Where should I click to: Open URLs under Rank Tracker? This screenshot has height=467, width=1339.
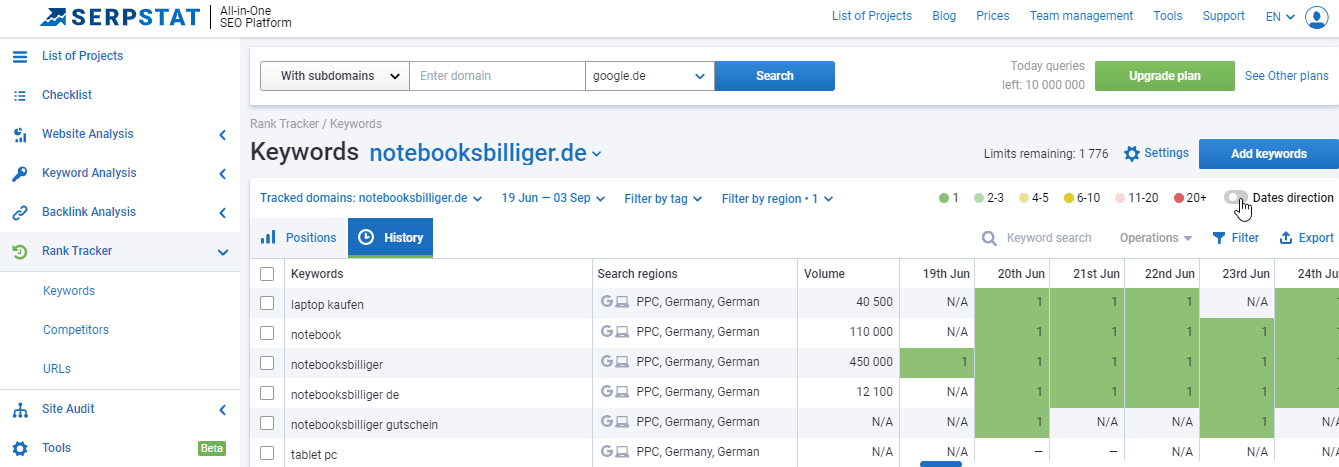tap(57, 369)
